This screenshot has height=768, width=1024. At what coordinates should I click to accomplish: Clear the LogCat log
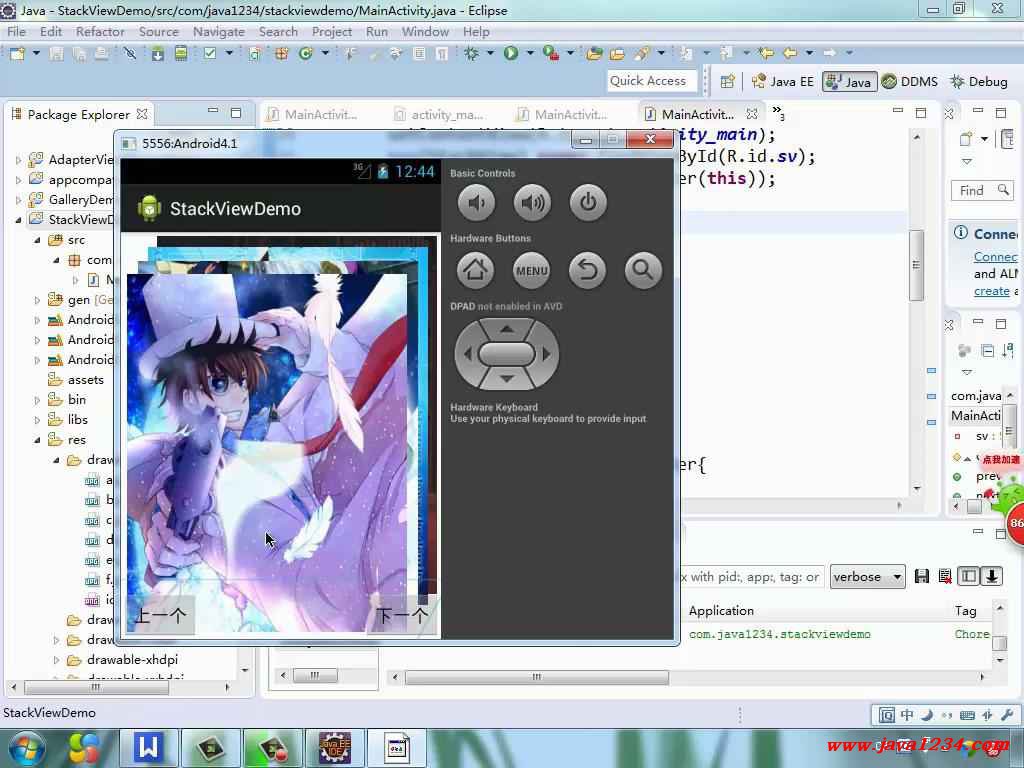tap(944, 576)
